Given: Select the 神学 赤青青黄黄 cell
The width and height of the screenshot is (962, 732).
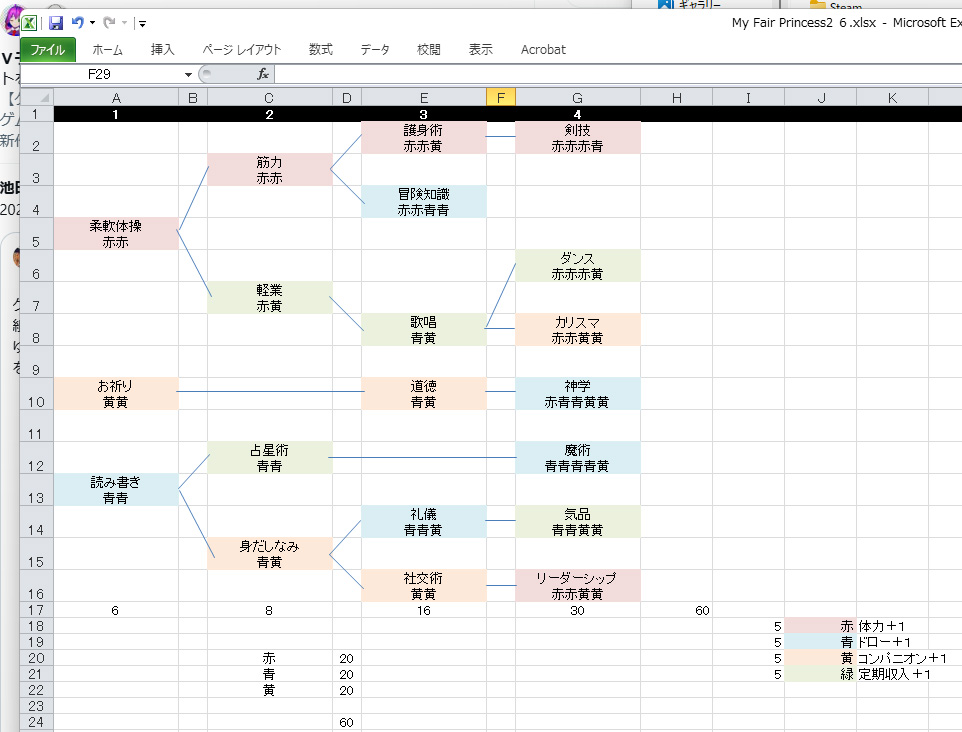Looking at the screenshot, I should pos(577,393).
